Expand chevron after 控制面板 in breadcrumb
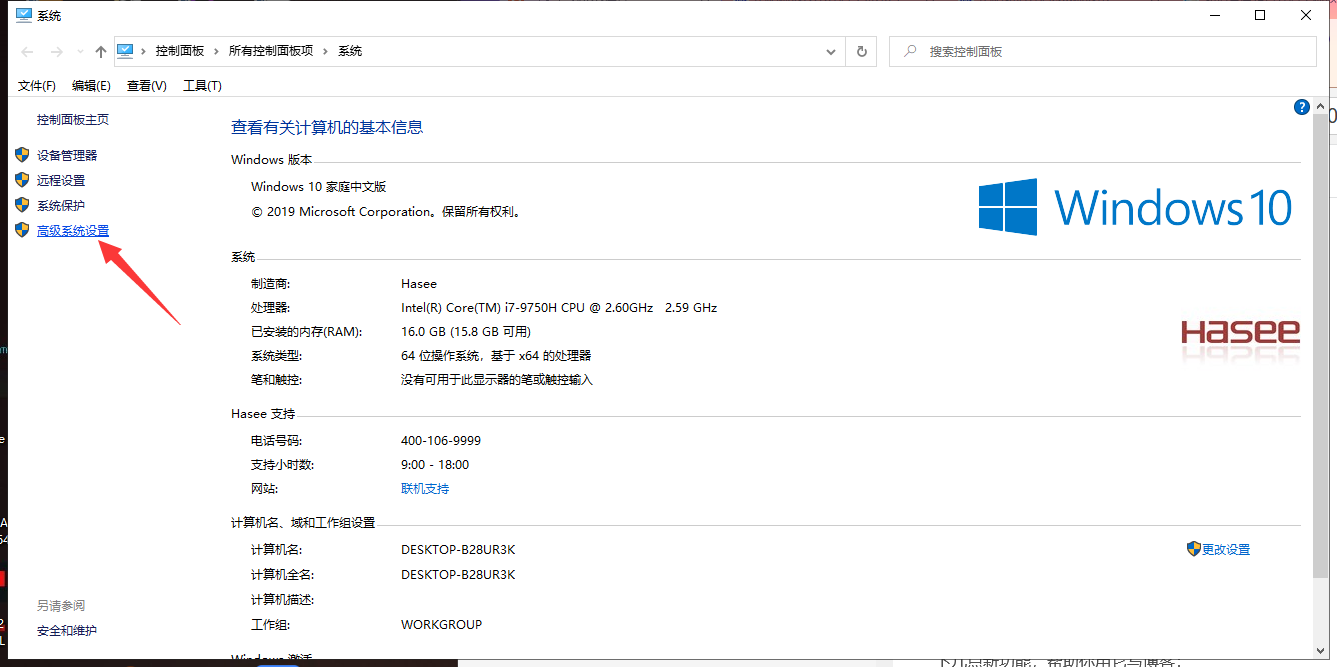Screen dimensions: 1337x667 point(217,51)
